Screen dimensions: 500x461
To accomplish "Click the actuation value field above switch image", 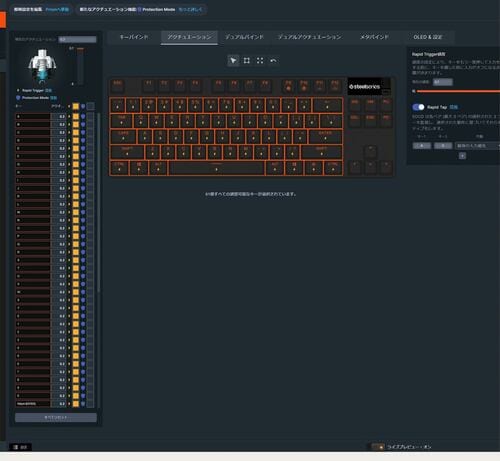I will coord(77,39).
